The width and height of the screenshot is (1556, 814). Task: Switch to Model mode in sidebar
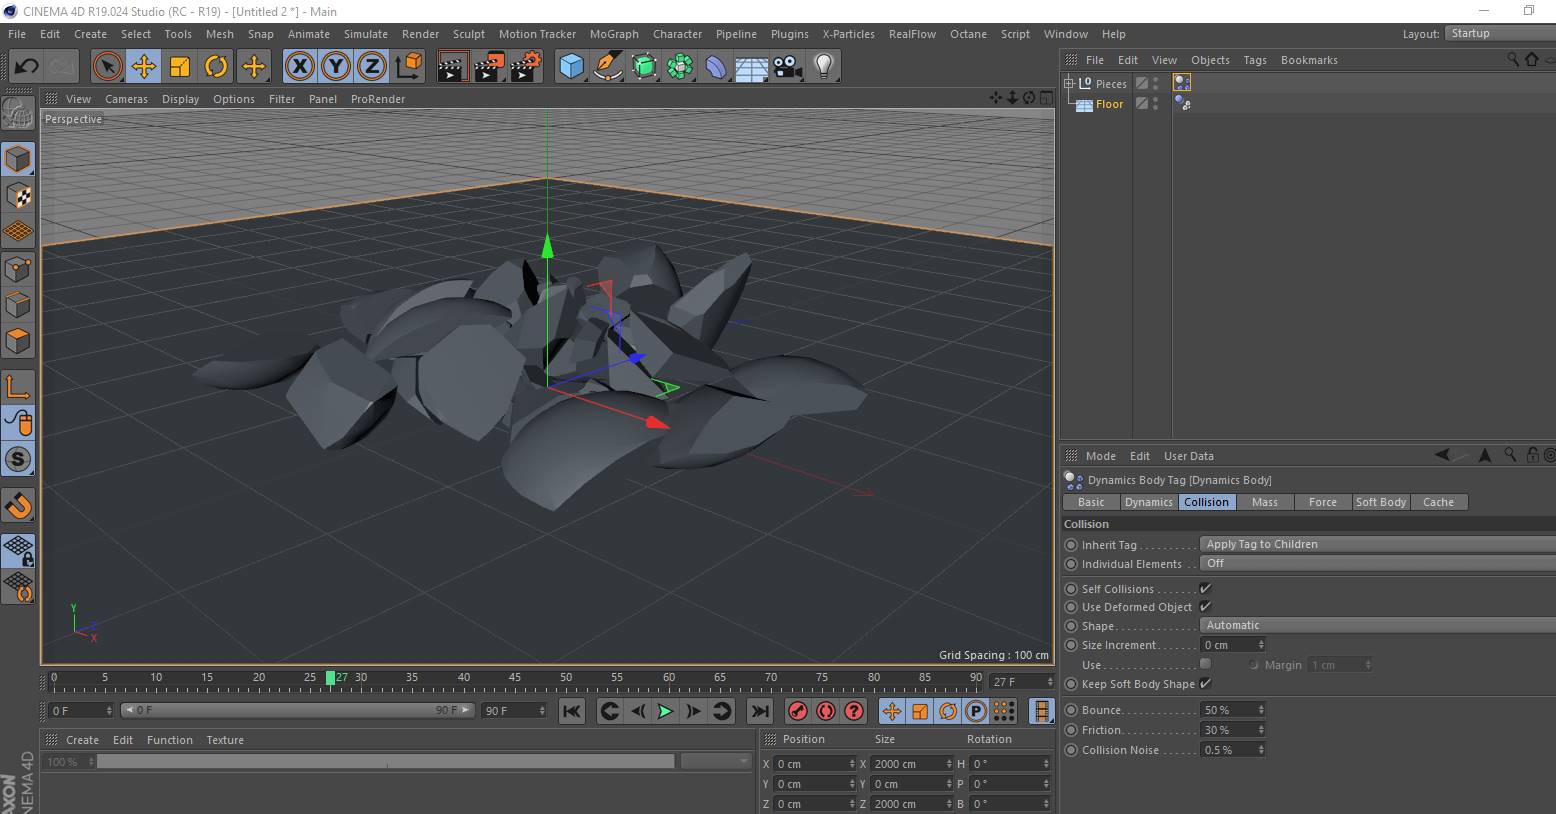18,159
